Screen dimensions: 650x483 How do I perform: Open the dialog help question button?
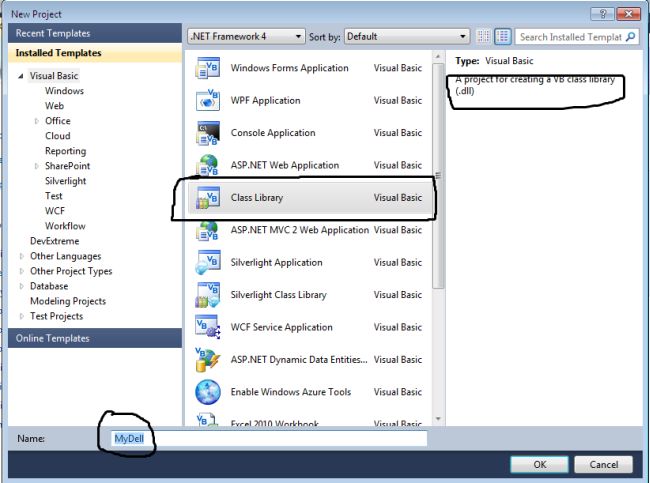(x=603, y=14)
